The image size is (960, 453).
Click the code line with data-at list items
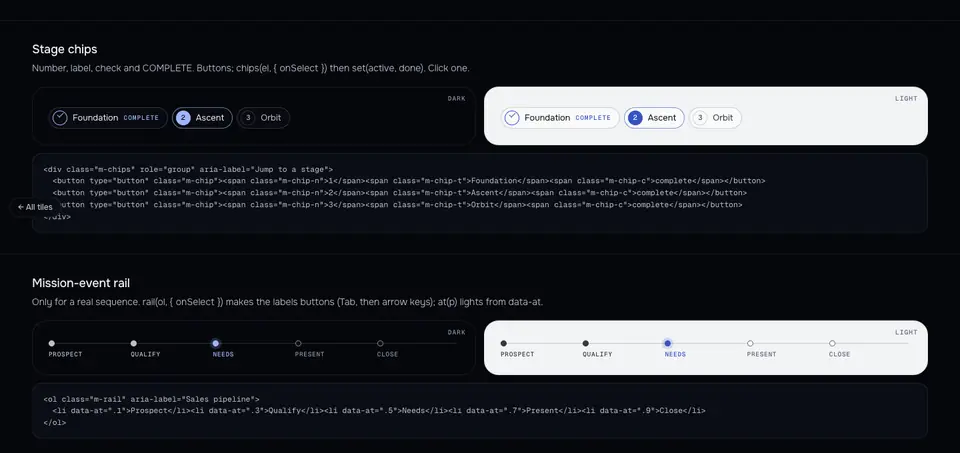pos(379,411)
